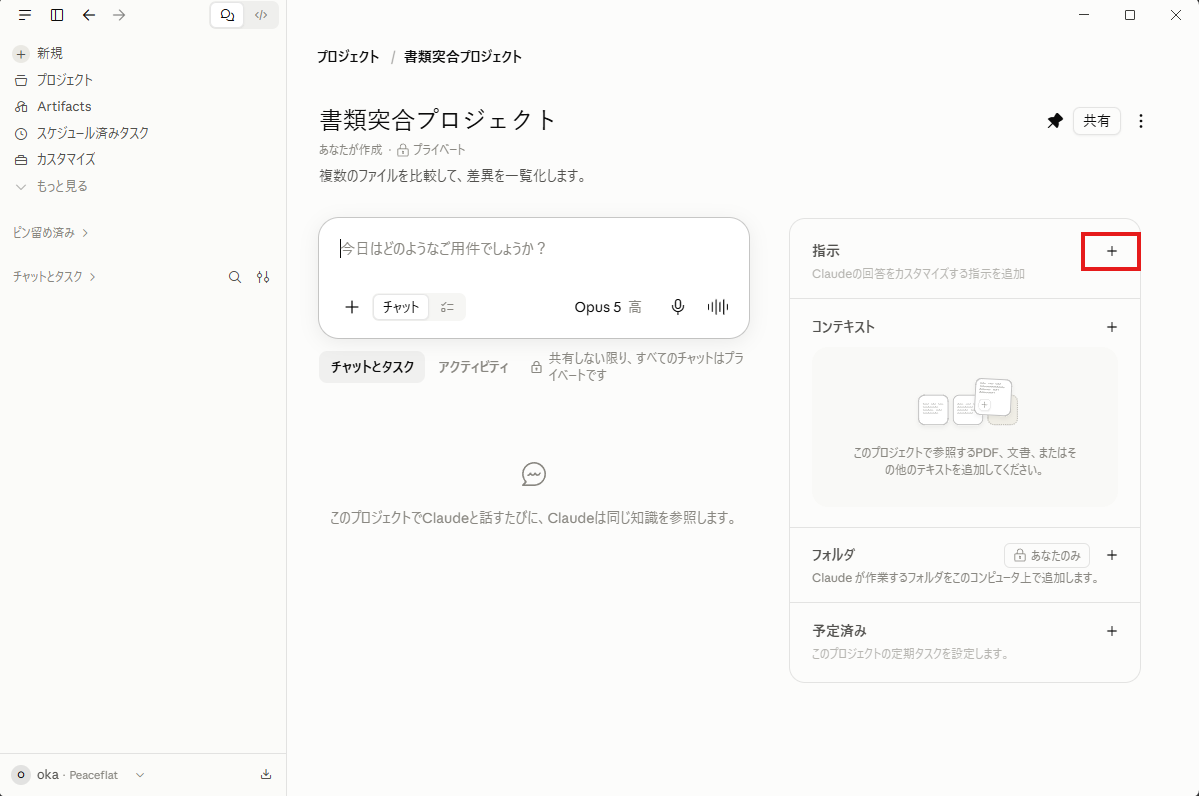This screenshot has height=796, width=1199.
Task: Add a folder with the フォルダ plus icon
Action: [1112, 556]
